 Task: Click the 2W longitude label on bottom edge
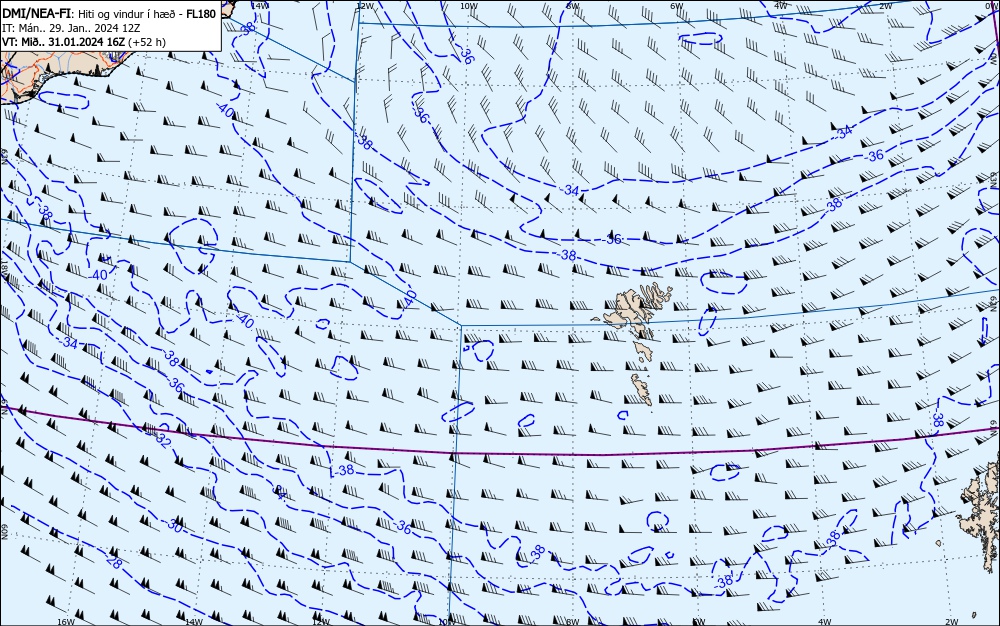point(952,622)
